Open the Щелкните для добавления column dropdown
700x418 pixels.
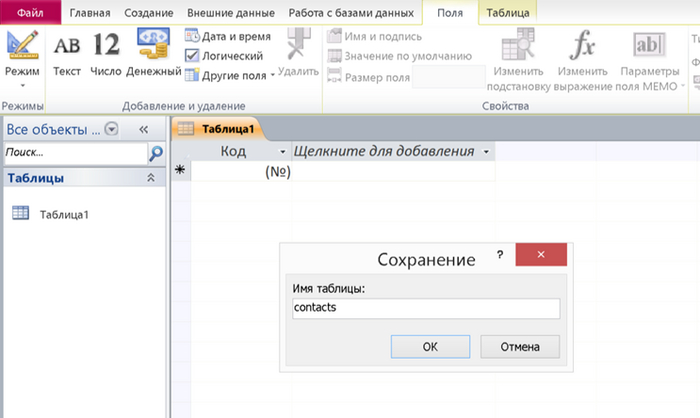[x=486, y=151]
